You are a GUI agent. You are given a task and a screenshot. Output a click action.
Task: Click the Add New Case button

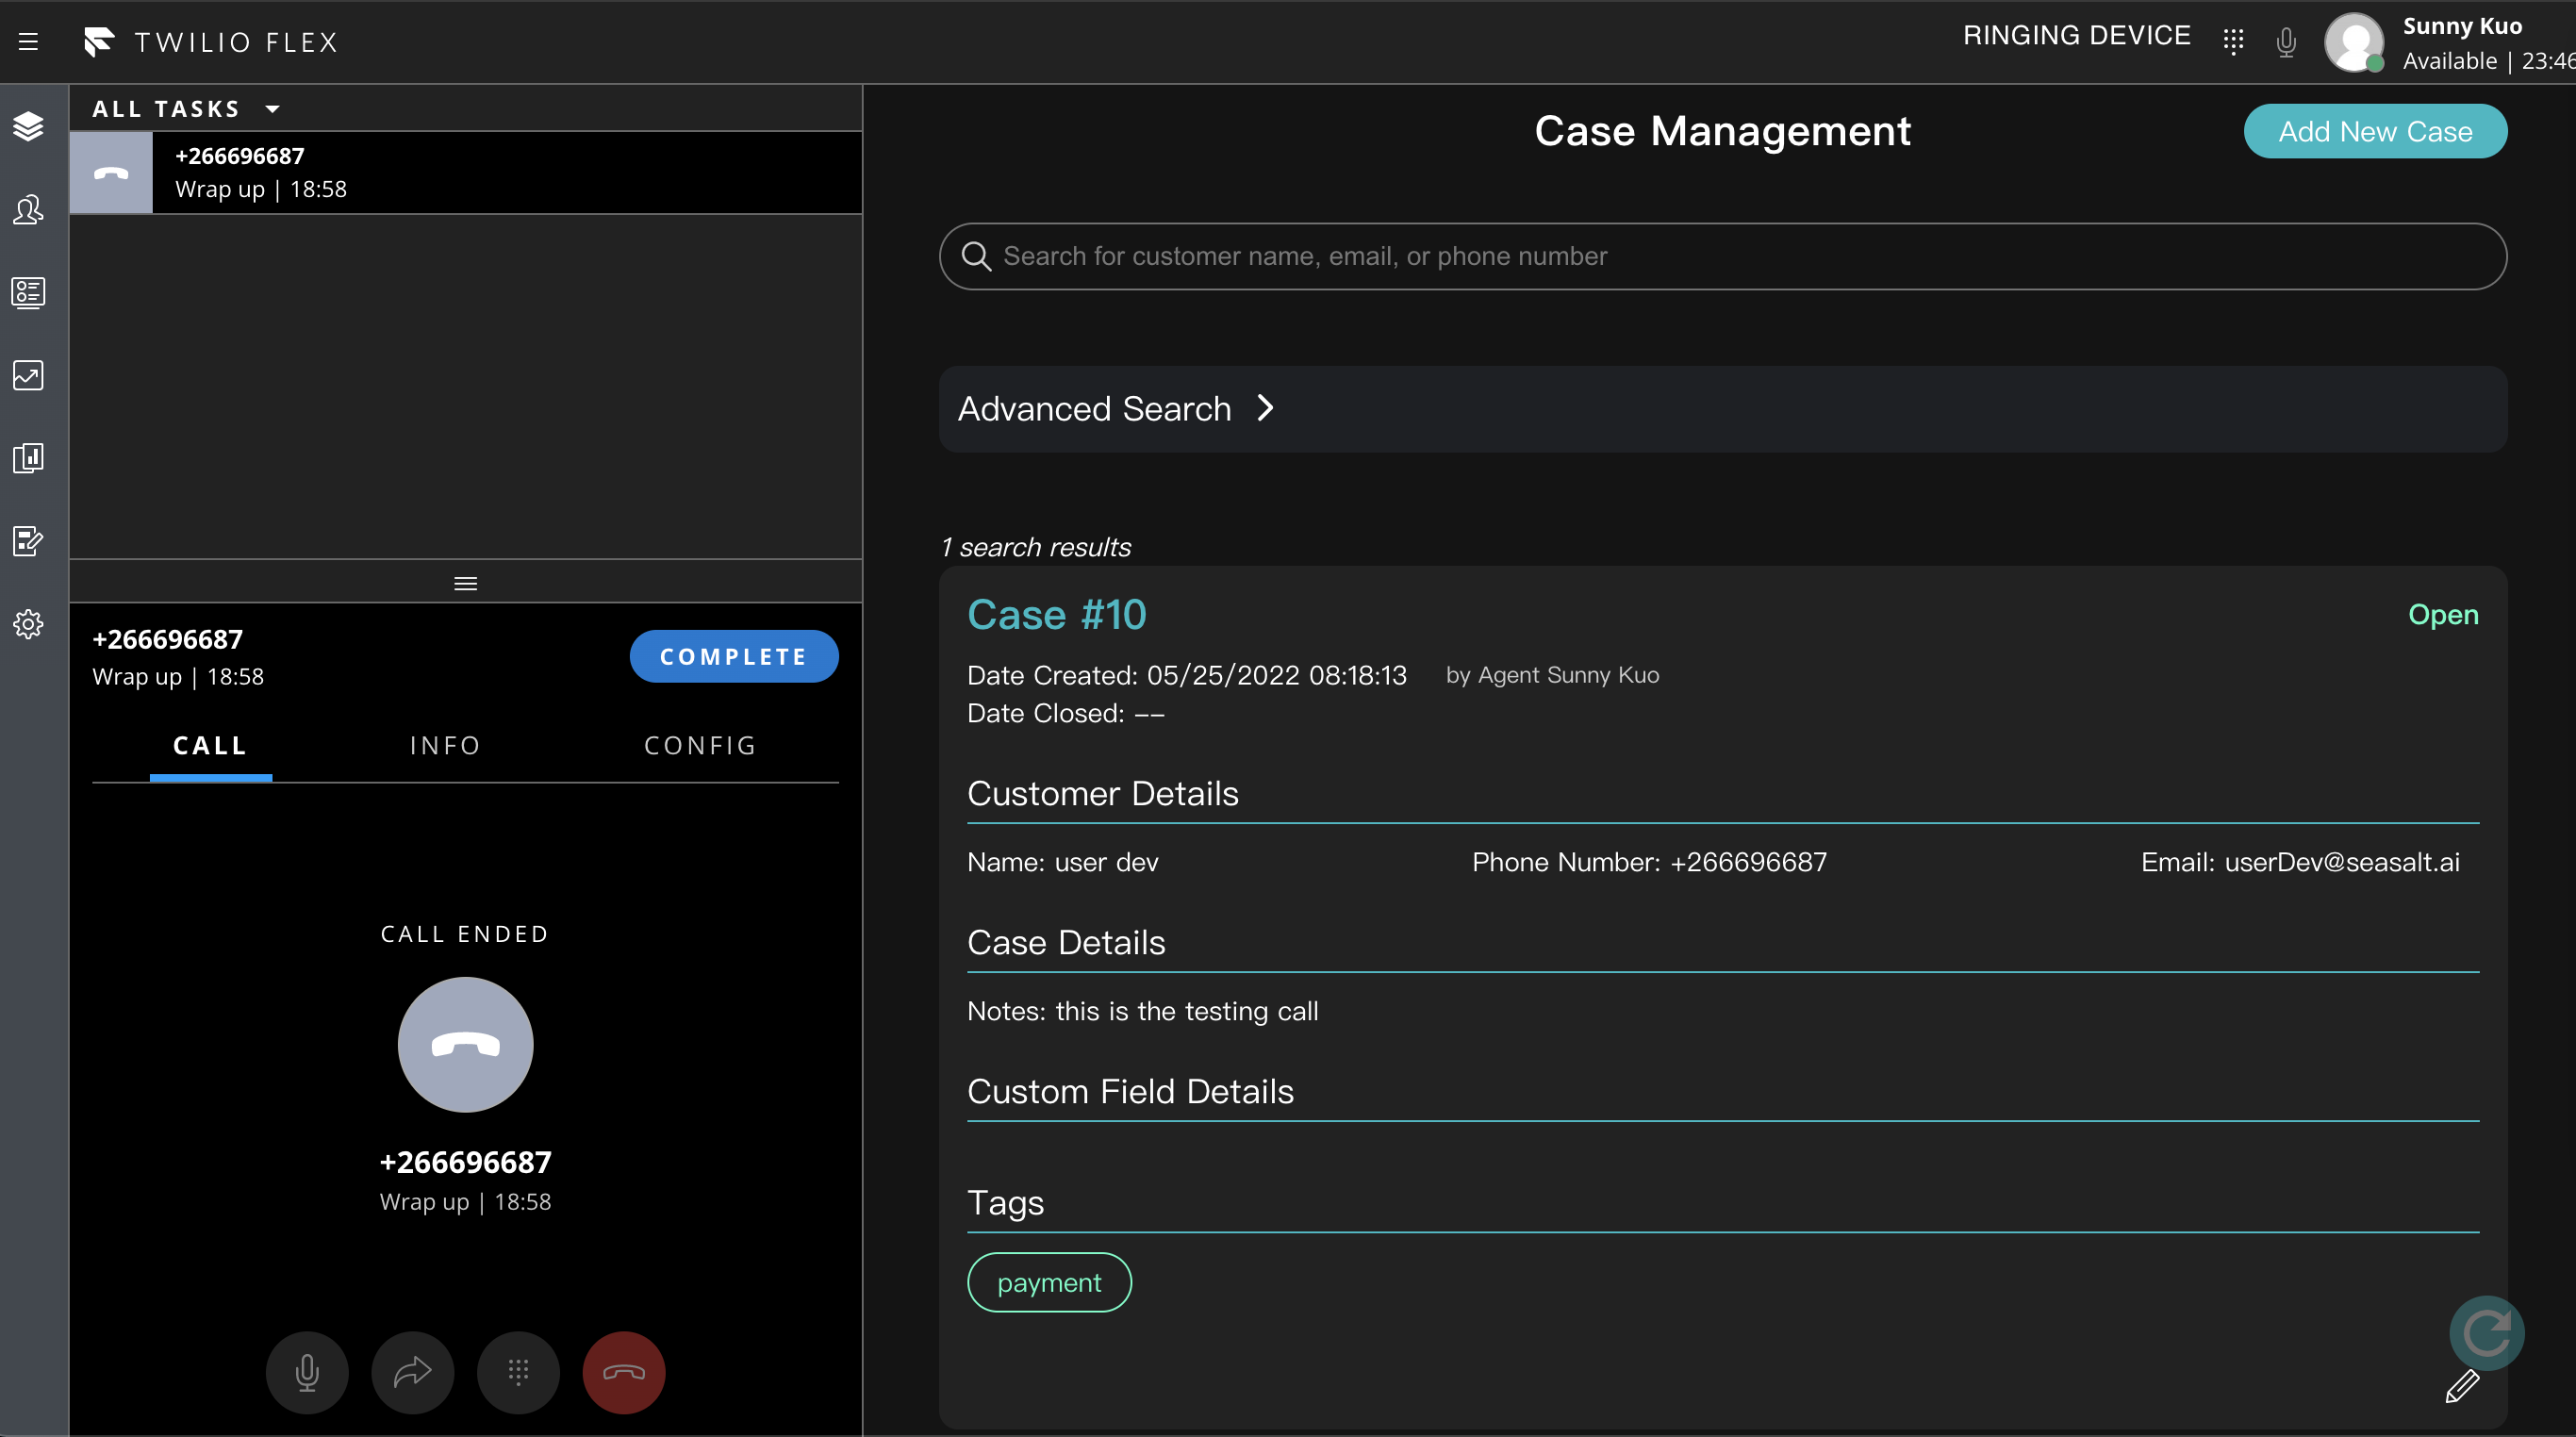point(2375,130)
